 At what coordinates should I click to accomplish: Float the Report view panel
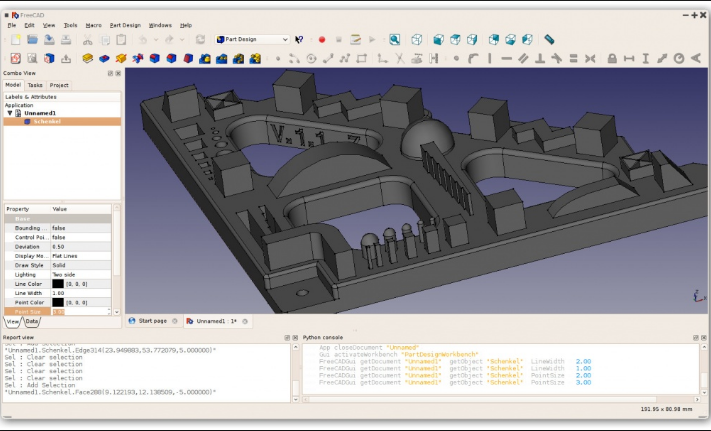click(287, 338)
